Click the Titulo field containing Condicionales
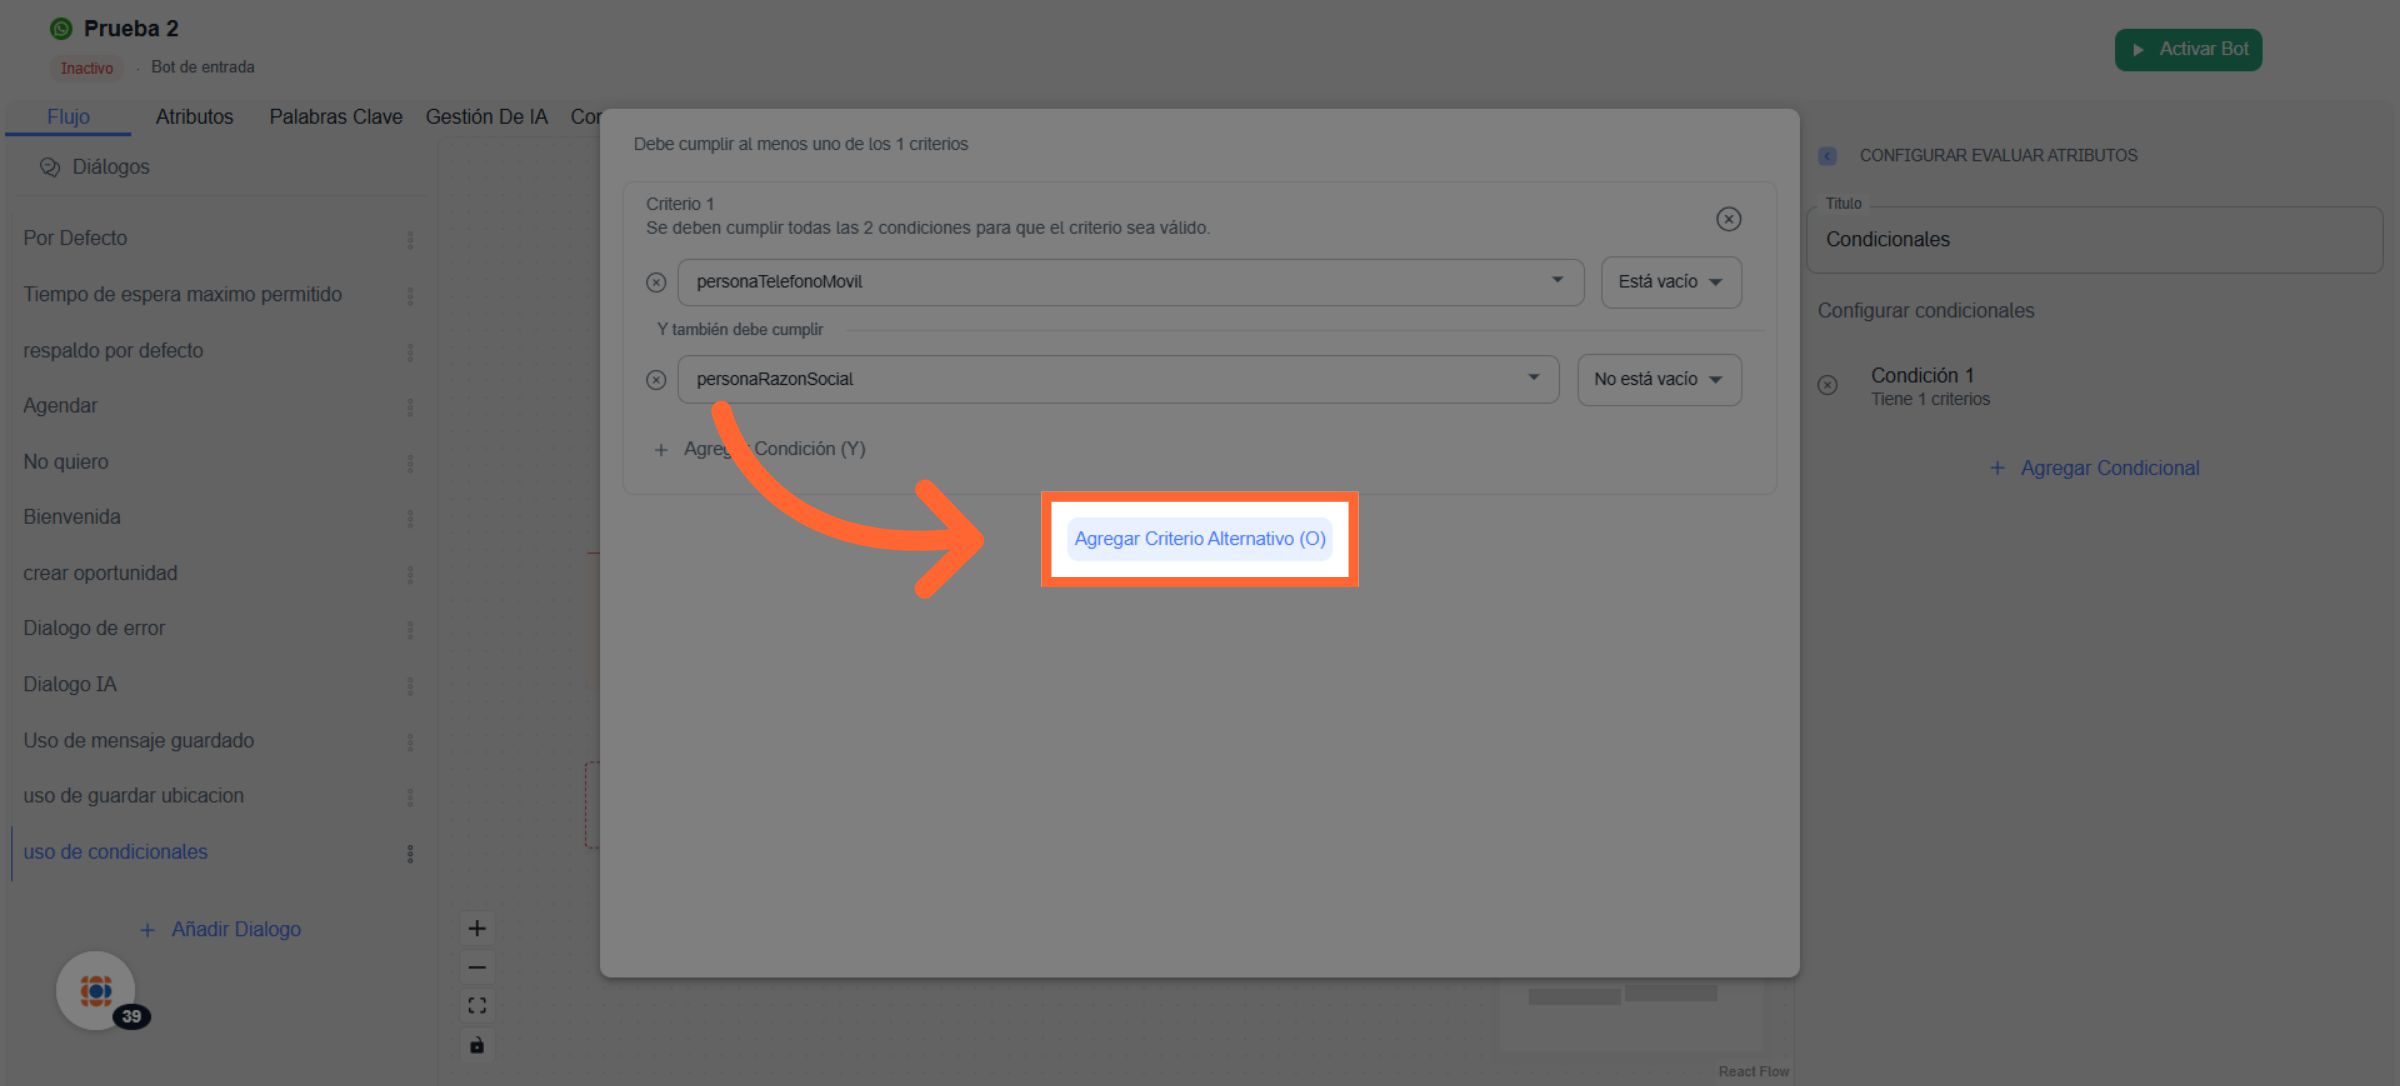 2094,240
